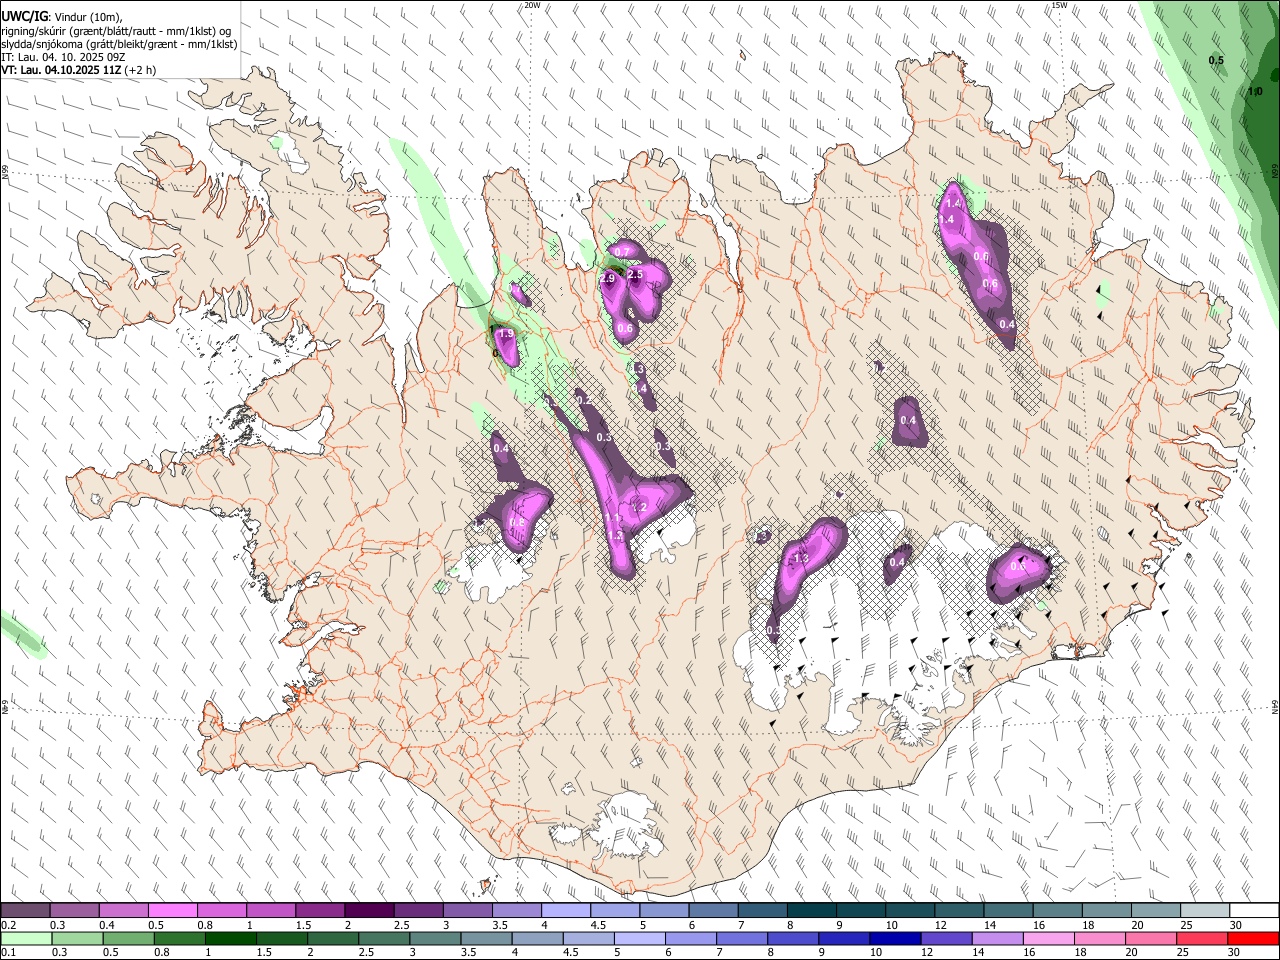Pick the rain legend swatch from 12 to 14
Image resolution: width=1280 pixels, height=960 pixels.
pos(946,938)
